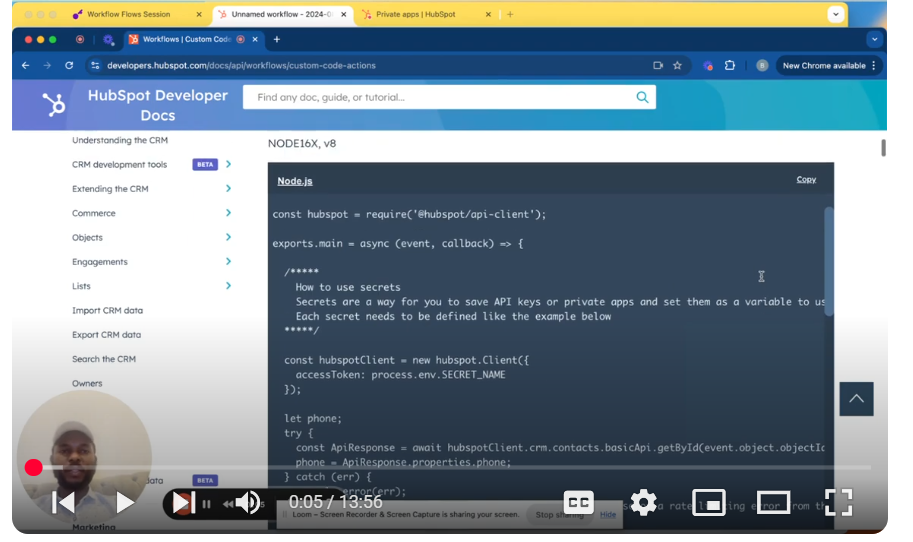Click the search magnifier icon in docs search

pyautogui.click(x=642, y=97)
